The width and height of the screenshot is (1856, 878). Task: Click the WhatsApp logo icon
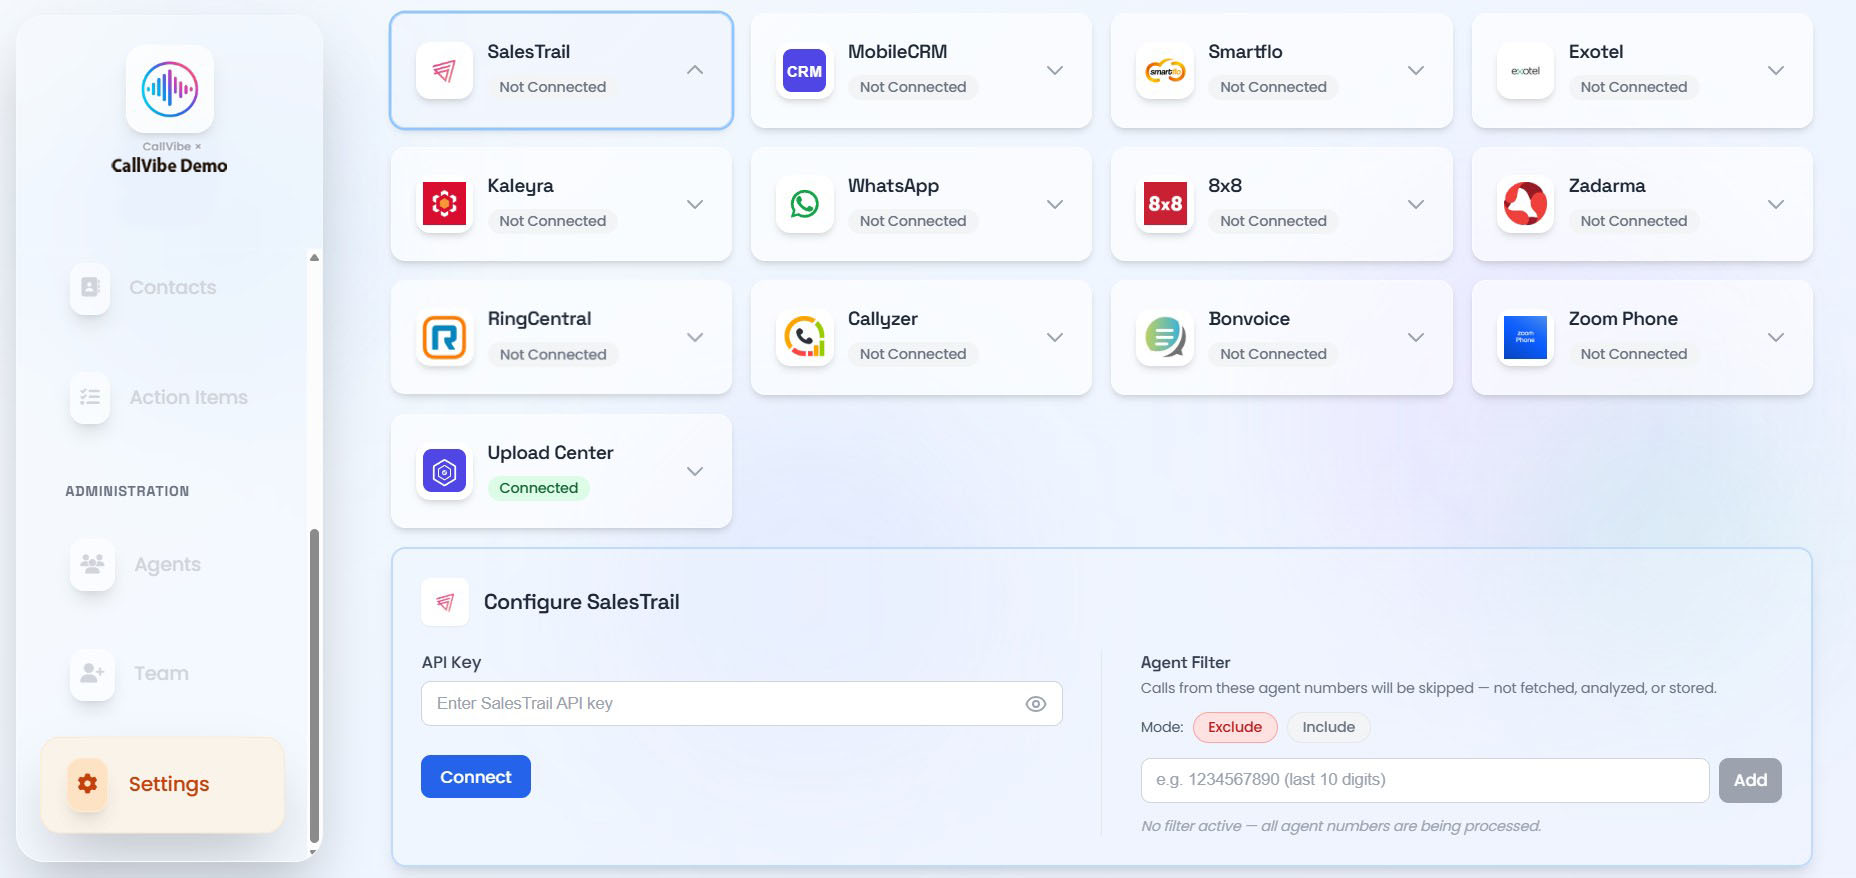point(804,204)
